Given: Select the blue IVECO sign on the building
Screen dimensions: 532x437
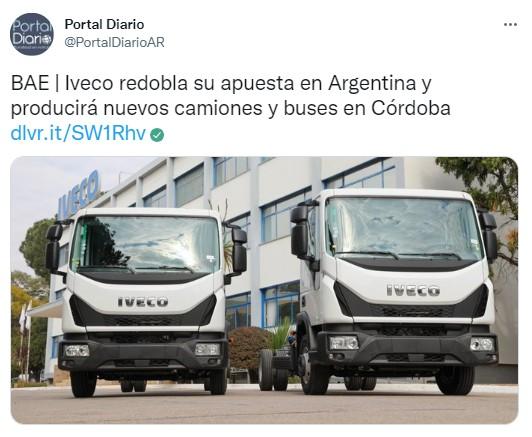Looking at the screenshot, I should 79,195.
